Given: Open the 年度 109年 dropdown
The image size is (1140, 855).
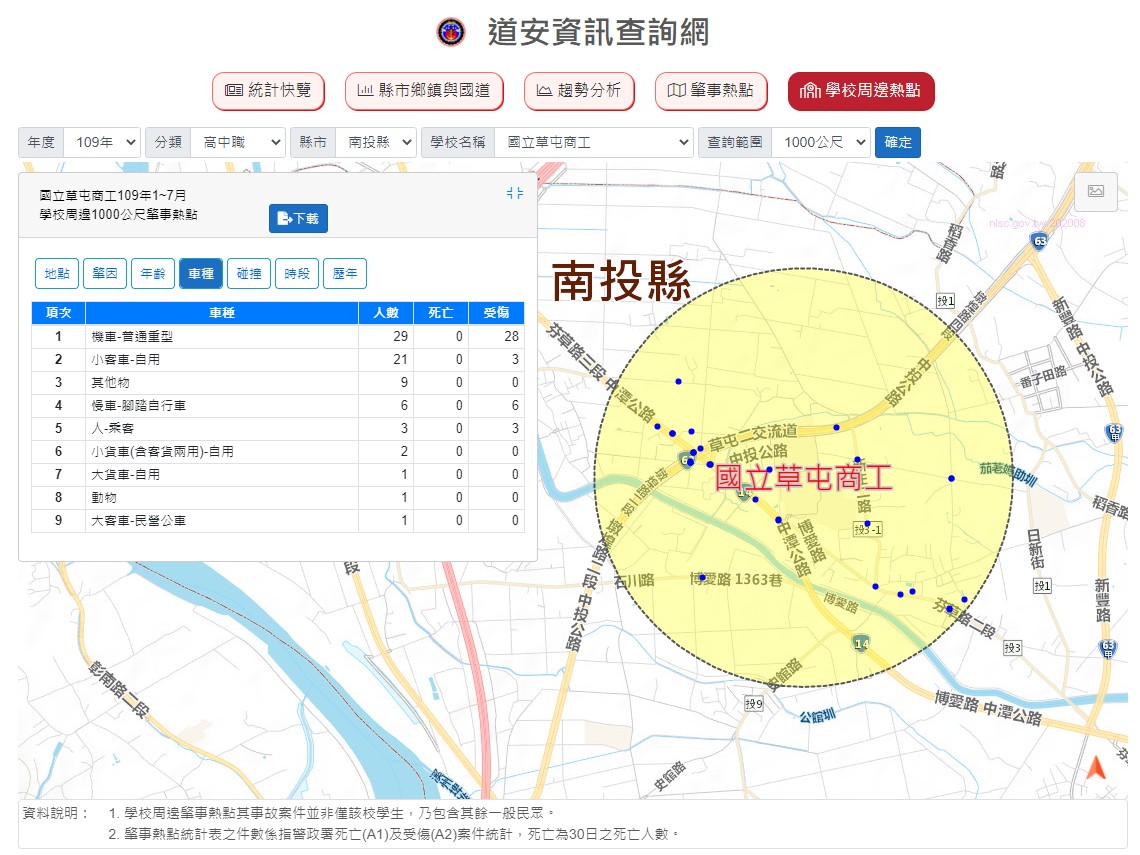Looking at the screenshot, I should tap(102, 142).
